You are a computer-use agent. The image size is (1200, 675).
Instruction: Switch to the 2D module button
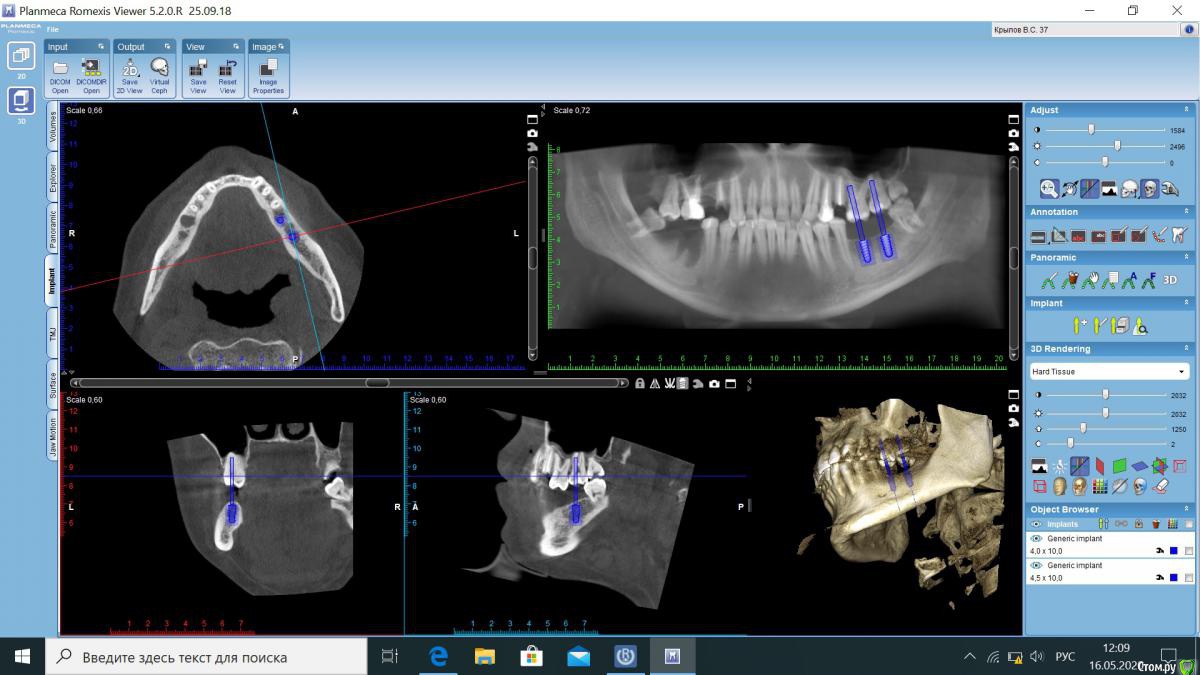point(21,58)
